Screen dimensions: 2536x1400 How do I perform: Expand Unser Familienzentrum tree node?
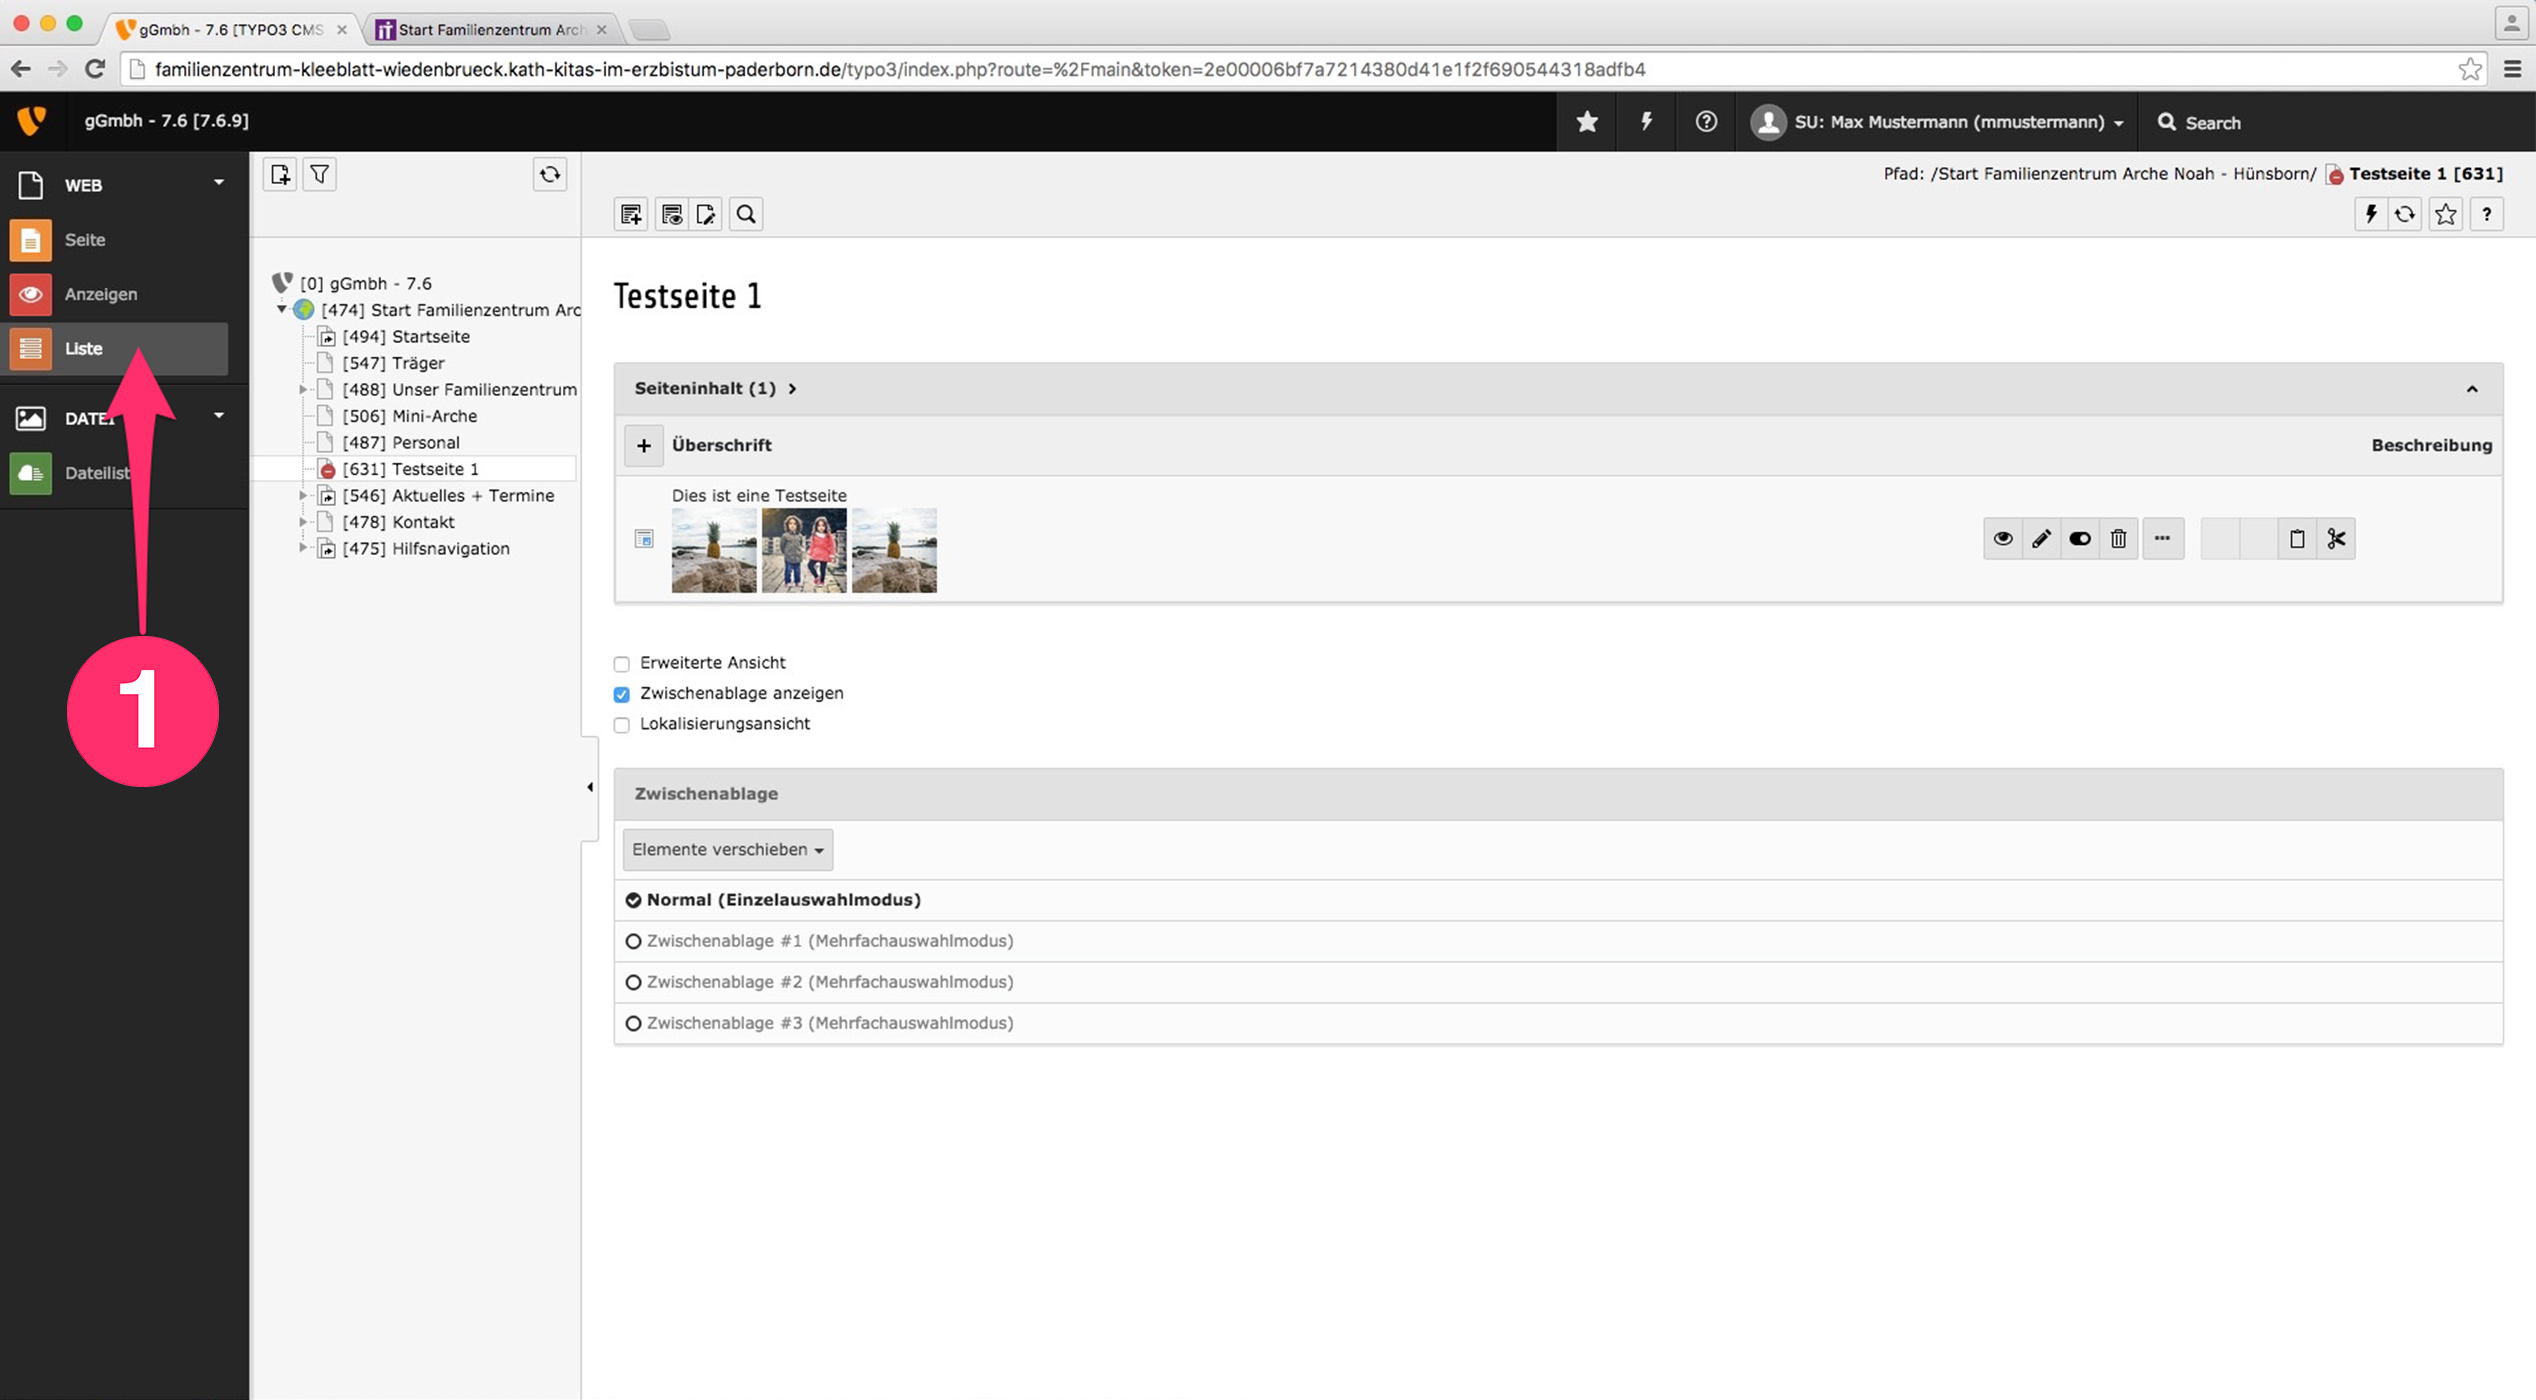(303, 389)
